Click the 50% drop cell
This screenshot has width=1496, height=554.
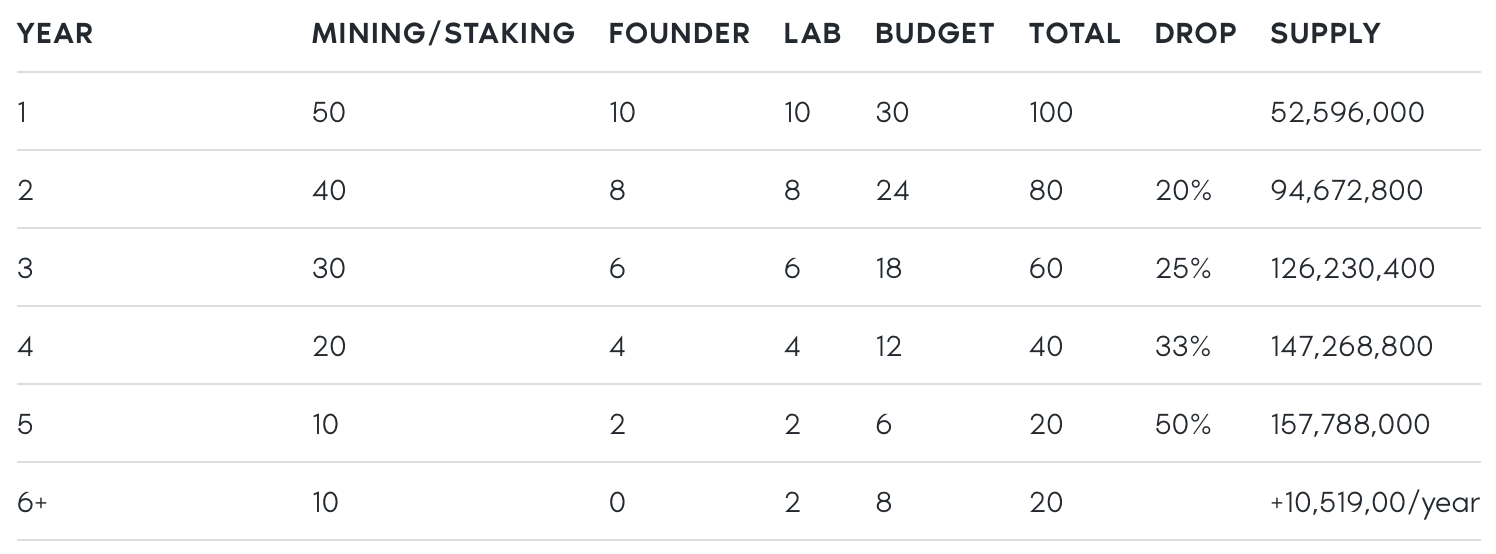coord(1183,424)
